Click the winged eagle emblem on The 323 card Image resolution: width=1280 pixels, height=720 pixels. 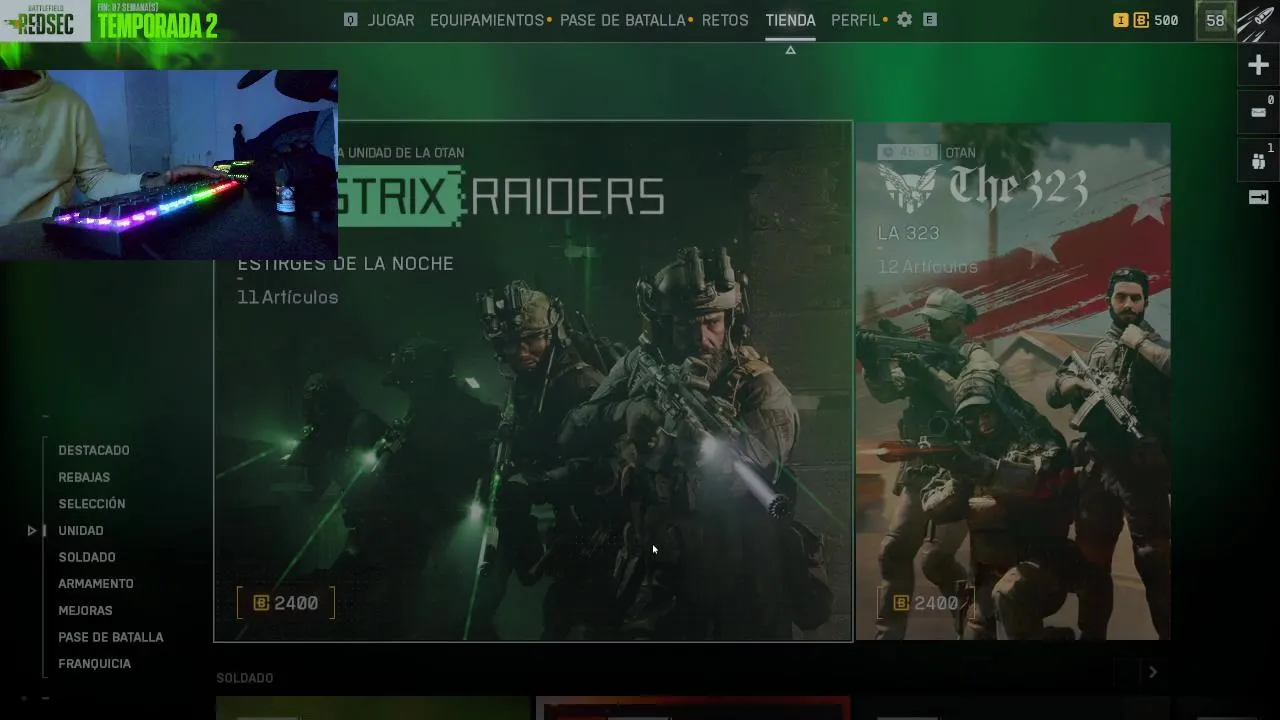click(908, 187)
